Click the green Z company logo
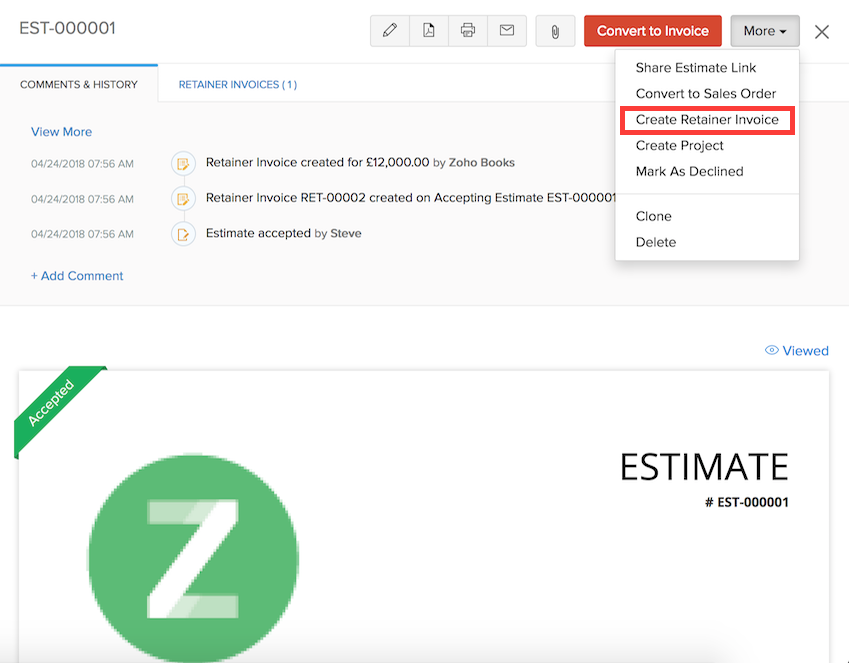849x663 pixels. pos(193,558)
